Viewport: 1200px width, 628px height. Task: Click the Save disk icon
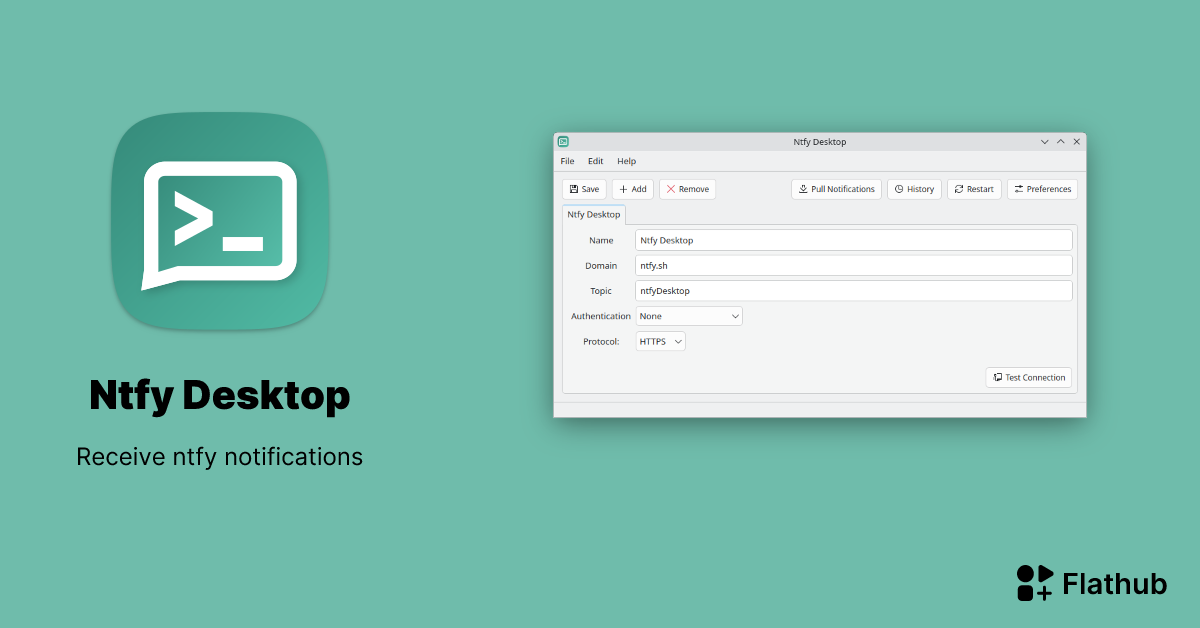[x=574, y=188]
